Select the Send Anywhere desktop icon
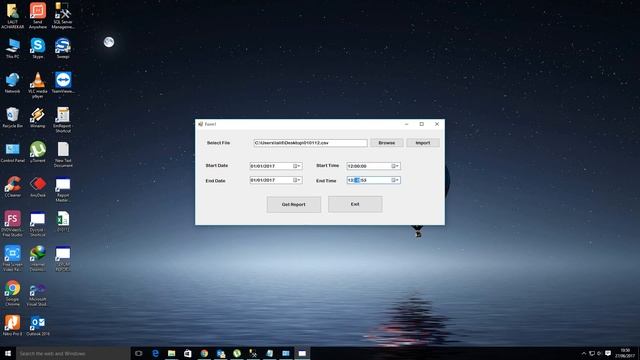Viewport: 640px width, 360px height. pos(38,16)
